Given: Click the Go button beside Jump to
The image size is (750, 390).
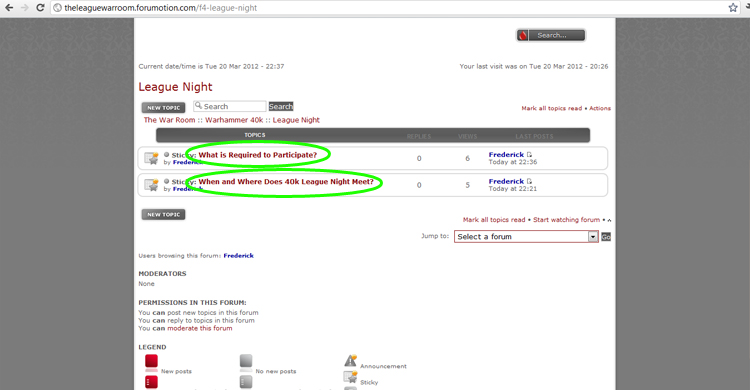Looking at the screenshot, I should (x=606, y=237).
